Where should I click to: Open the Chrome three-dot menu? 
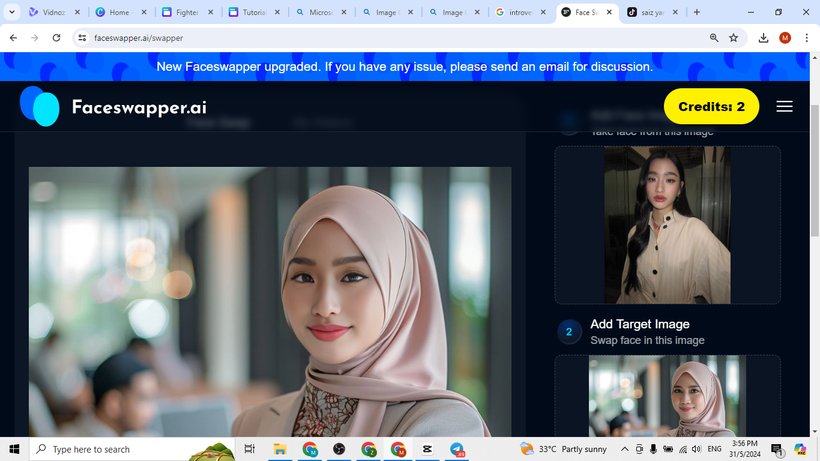click(806, 38)
